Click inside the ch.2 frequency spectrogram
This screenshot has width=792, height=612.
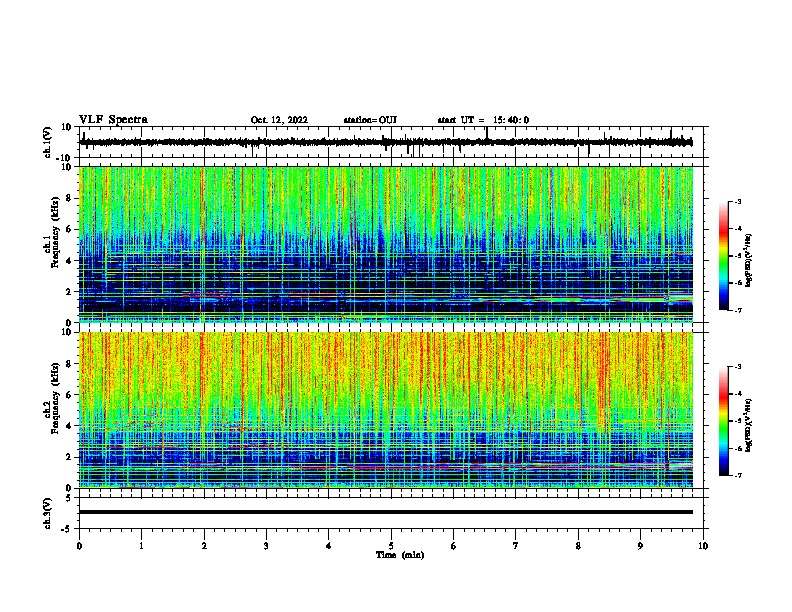pos(386,410)
